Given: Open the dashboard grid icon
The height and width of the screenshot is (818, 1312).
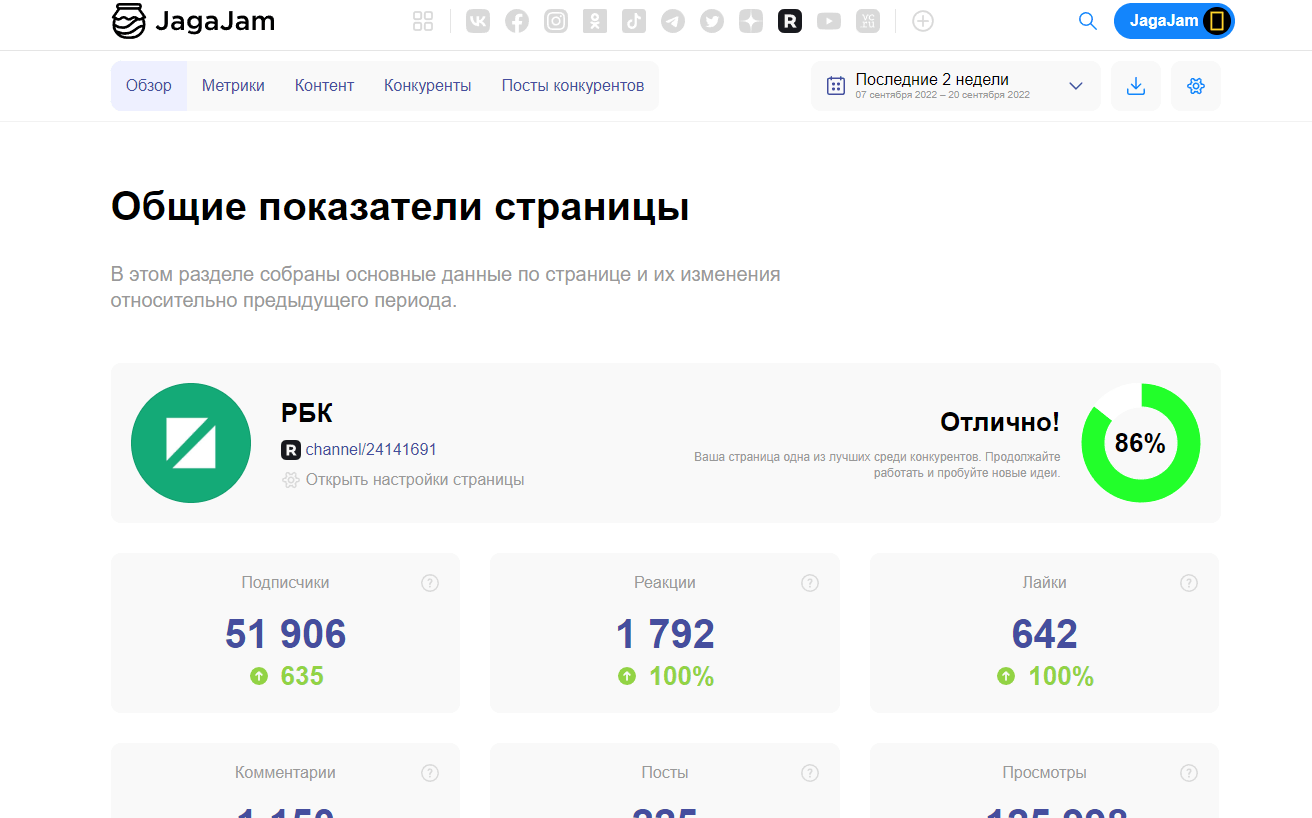Looking at the screenshot, I should tap(423, 21).
